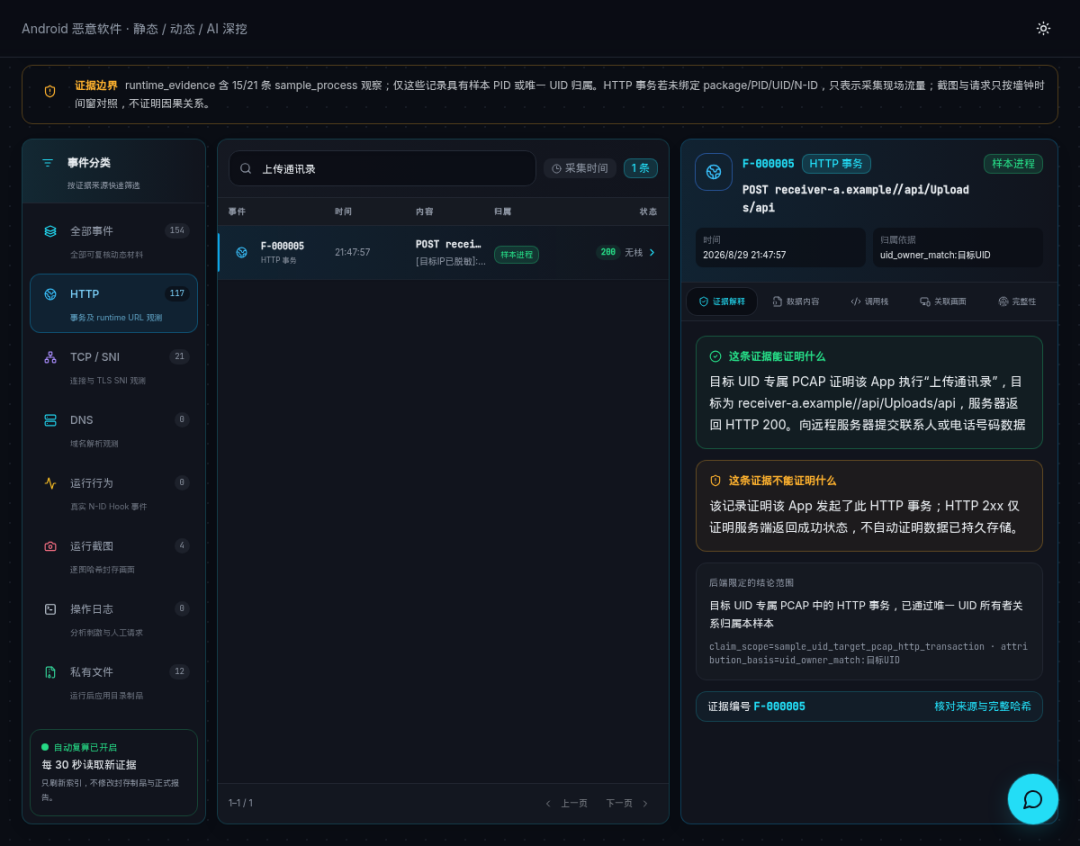Click the large globe icon in detail header
Screen dimensions: 1080x846
pyautogui.click(x=714, y=172)
